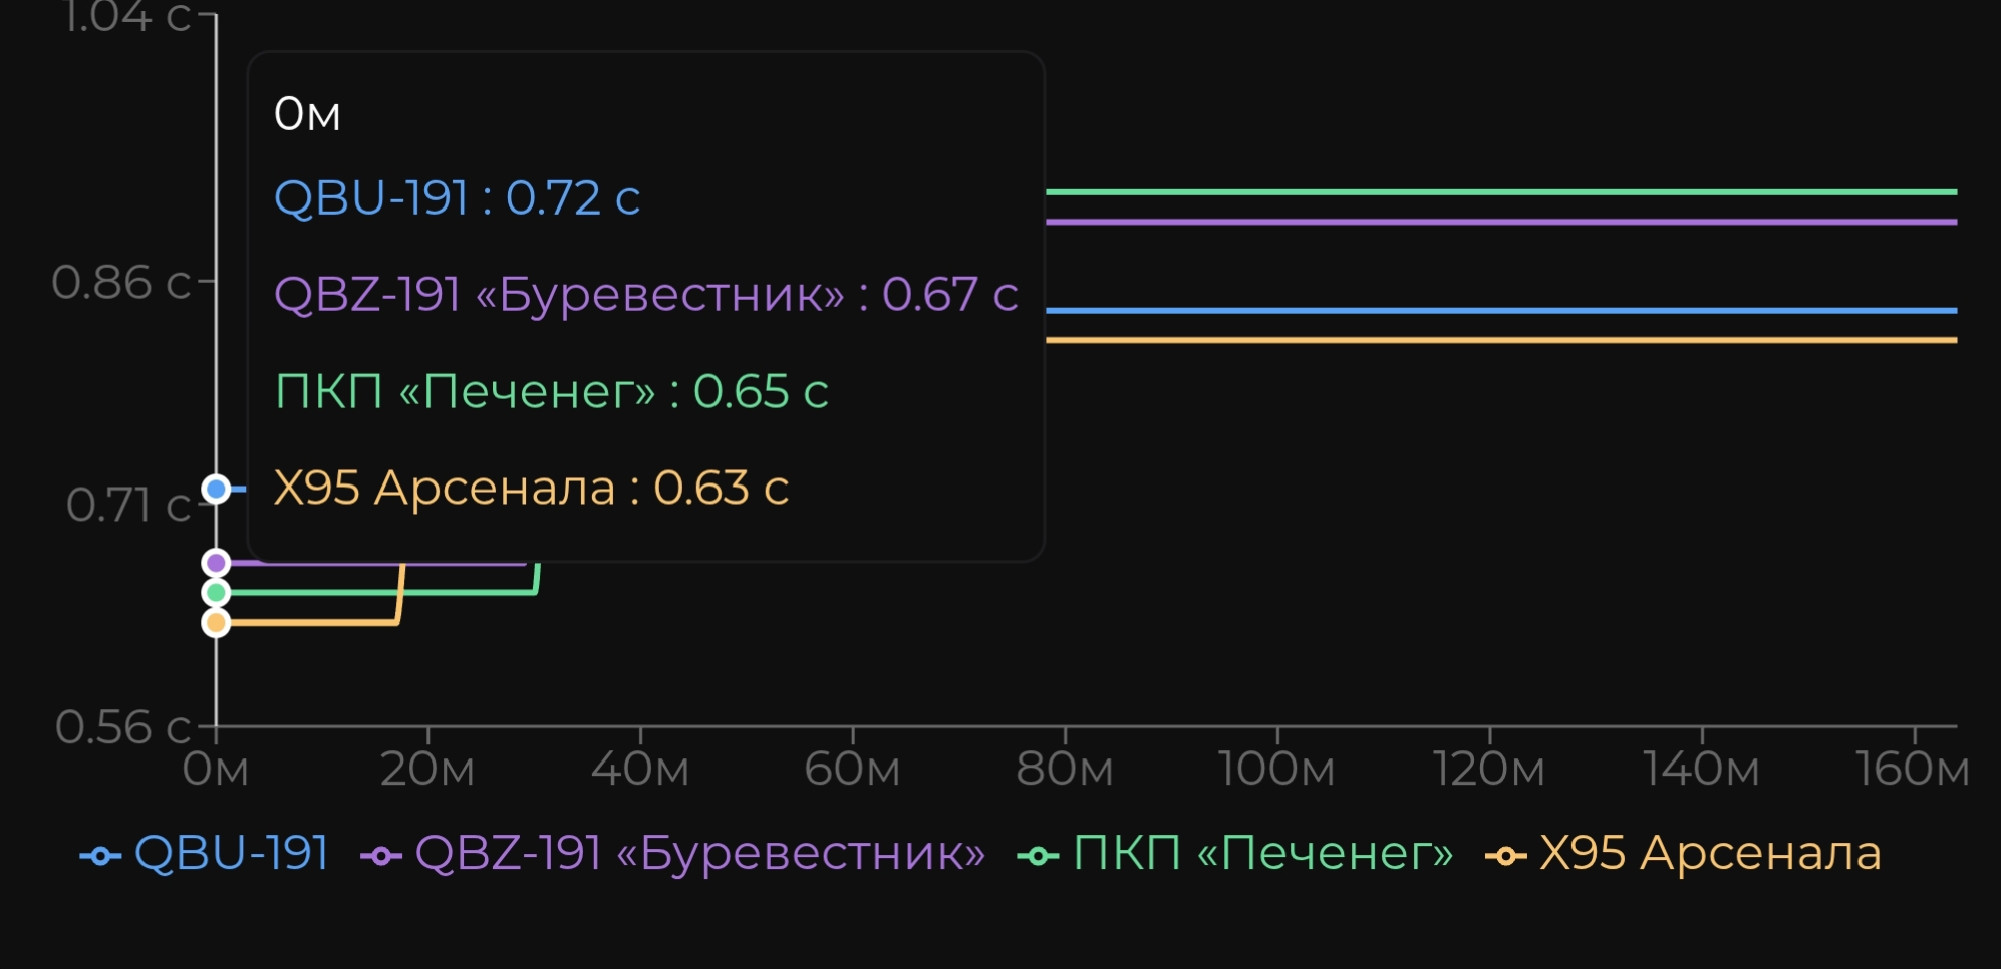Click the green Печенег line at long range
The image size is (2001, 969).
click(x=1500, y=191)
